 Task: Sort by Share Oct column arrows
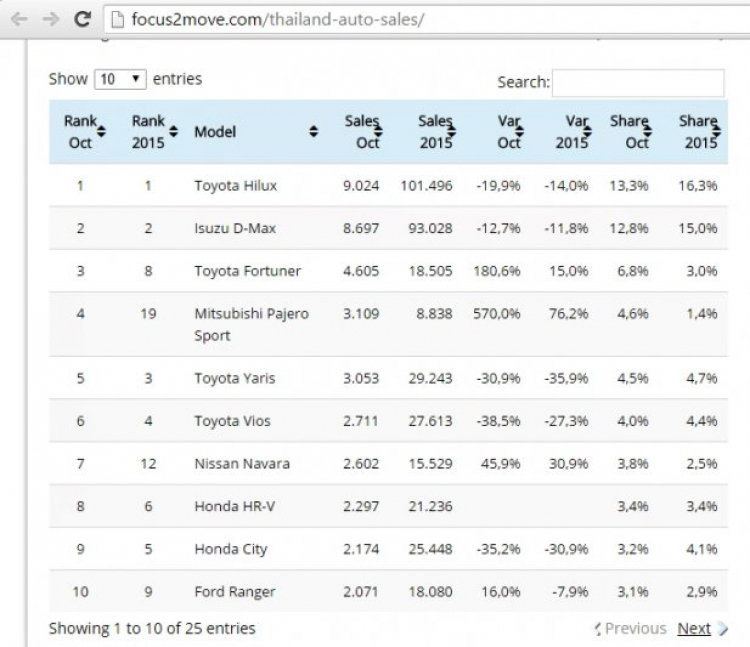pos(648,131)
